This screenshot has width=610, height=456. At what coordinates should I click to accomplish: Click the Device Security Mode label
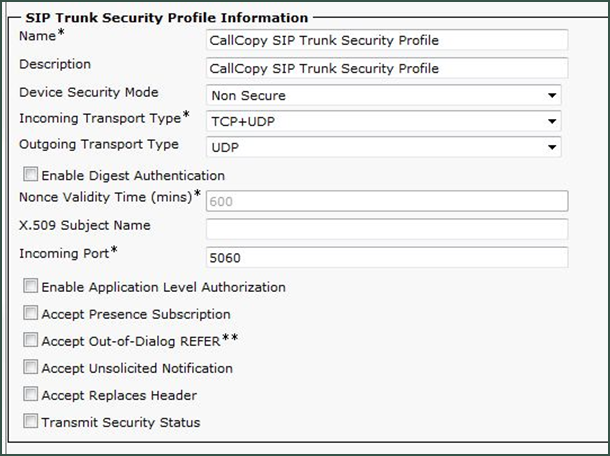pos(89,93)
